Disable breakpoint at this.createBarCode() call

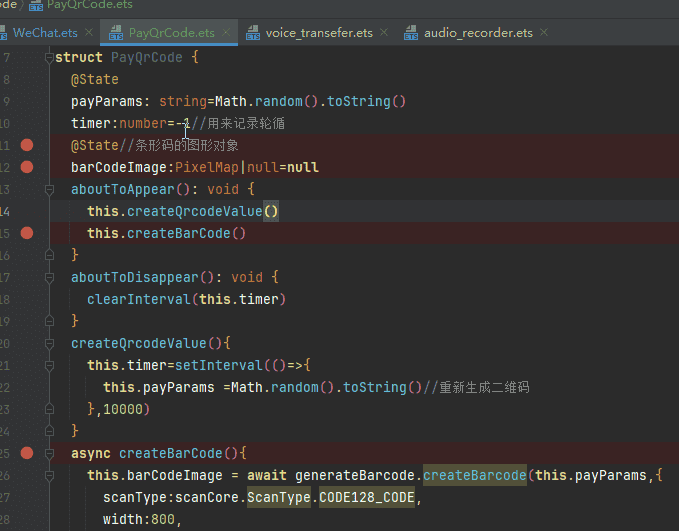tap(27, 233)
